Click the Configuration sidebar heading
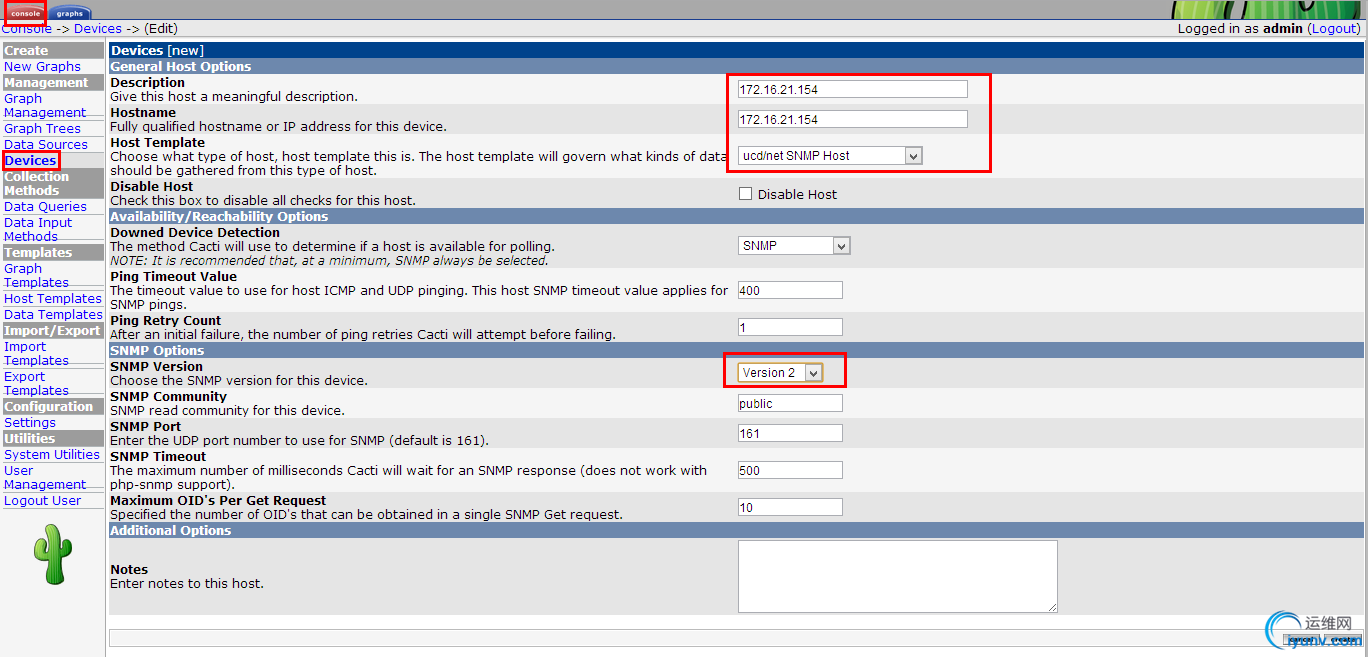 (52, 406)
